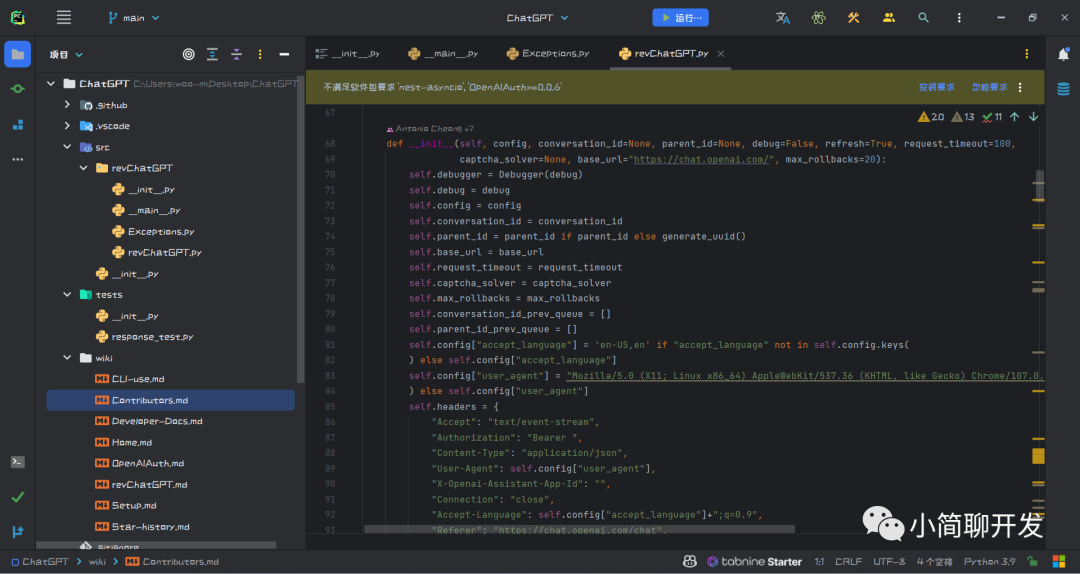The height and width of the screenshot is (574, 1080).
Task: Jump to next highlighted error arrow
Action: 1033,117
